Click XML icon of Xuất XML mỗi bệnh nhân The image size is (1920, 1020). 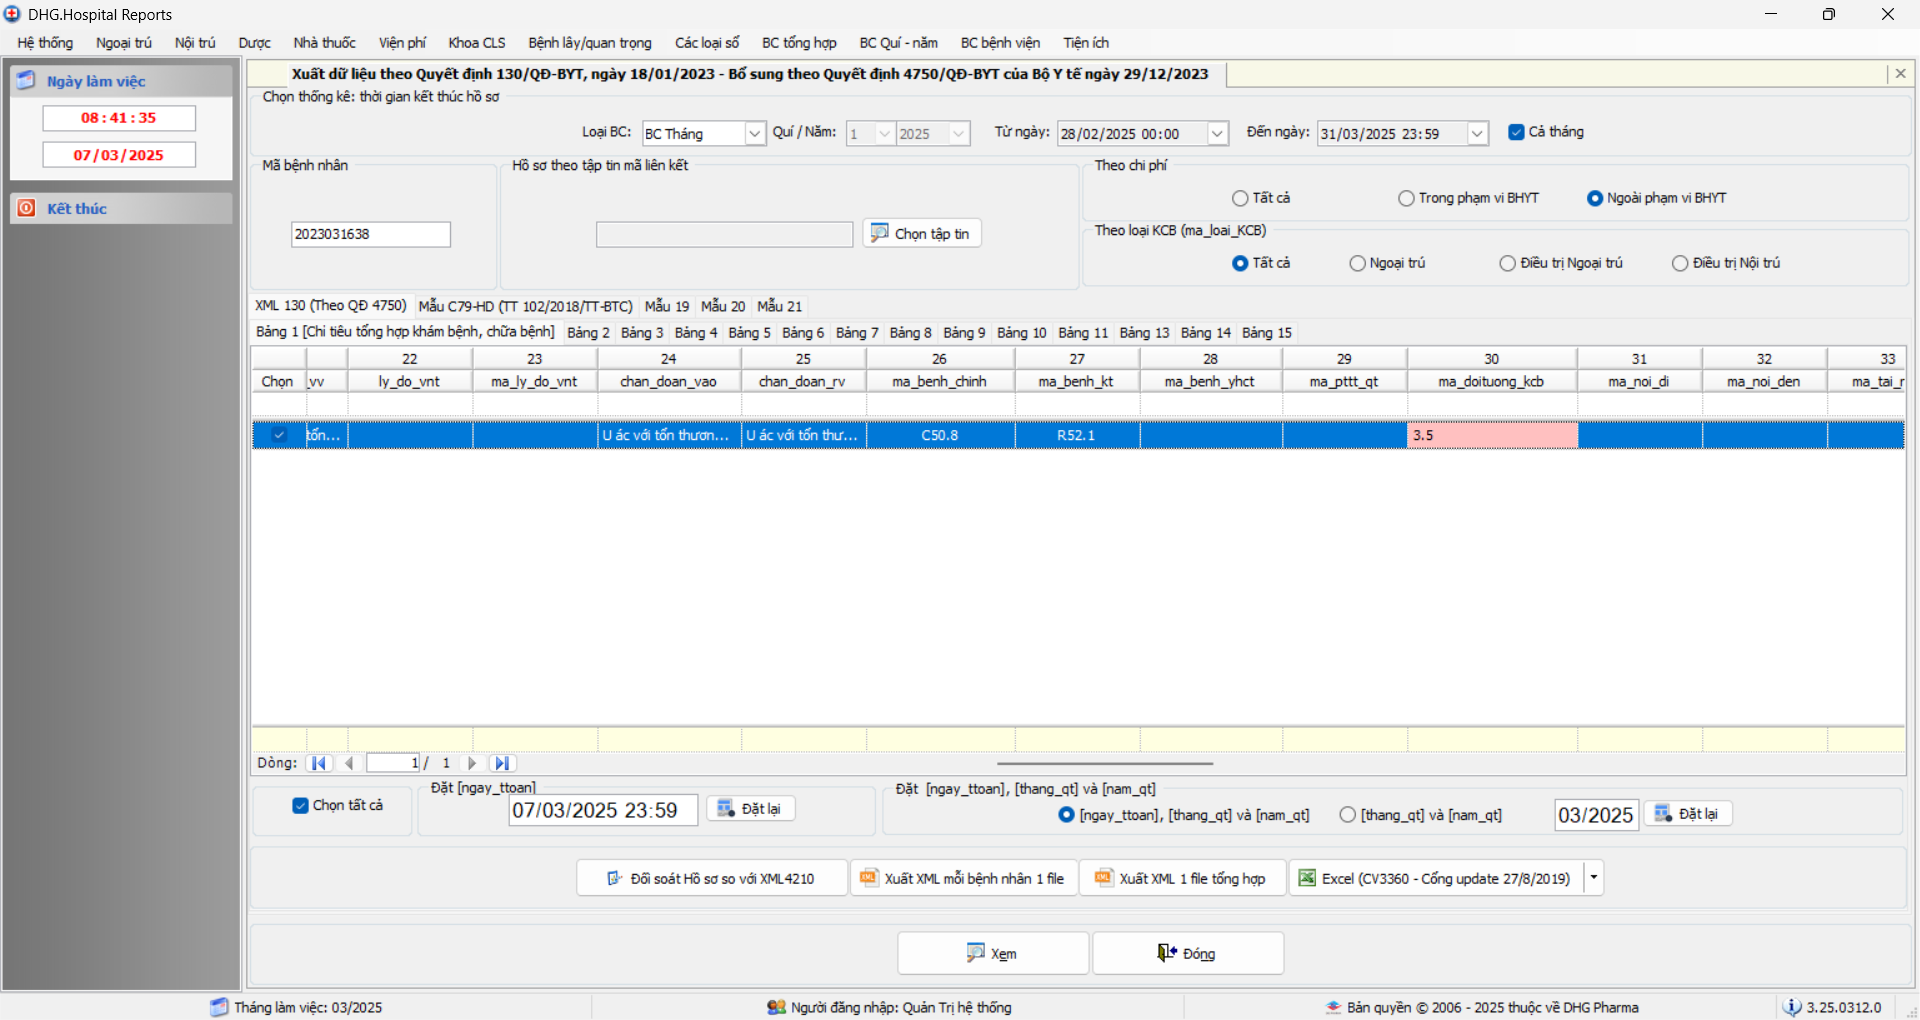coord(869,877)
